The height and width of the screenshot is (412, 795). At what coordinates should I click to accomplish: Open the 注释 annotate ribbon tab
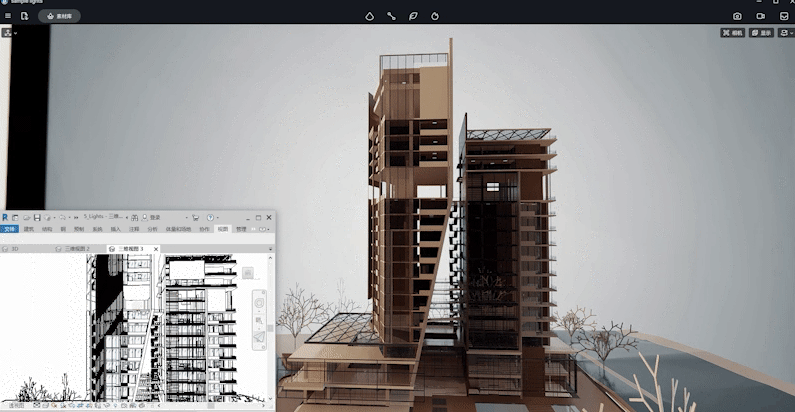[134, 229]
